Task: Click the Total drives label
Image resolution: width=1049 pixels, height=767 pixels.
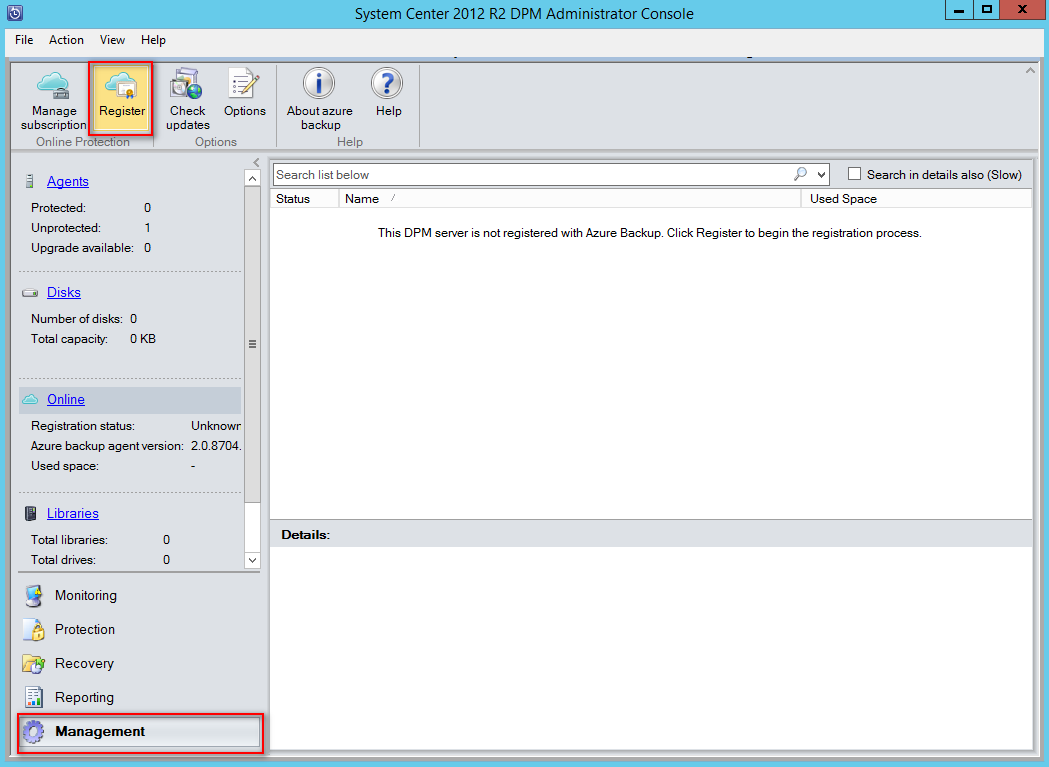Action: [x=63, y=560]
